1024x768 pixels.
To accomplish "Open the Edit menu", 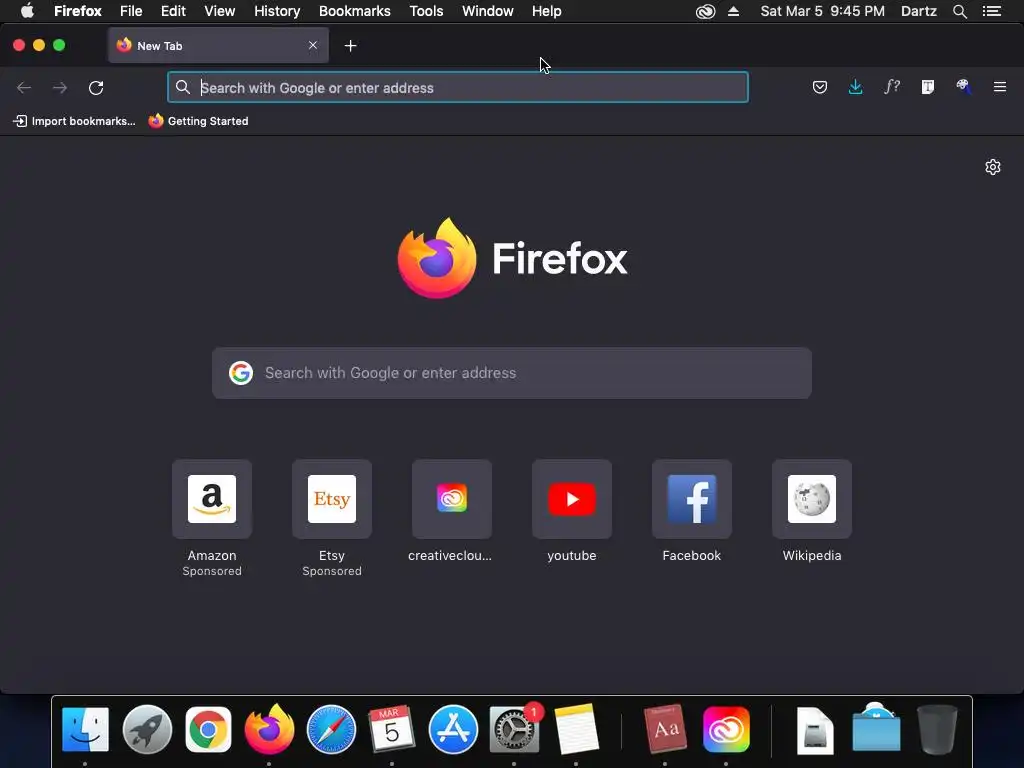I will (x=173, y=11).
